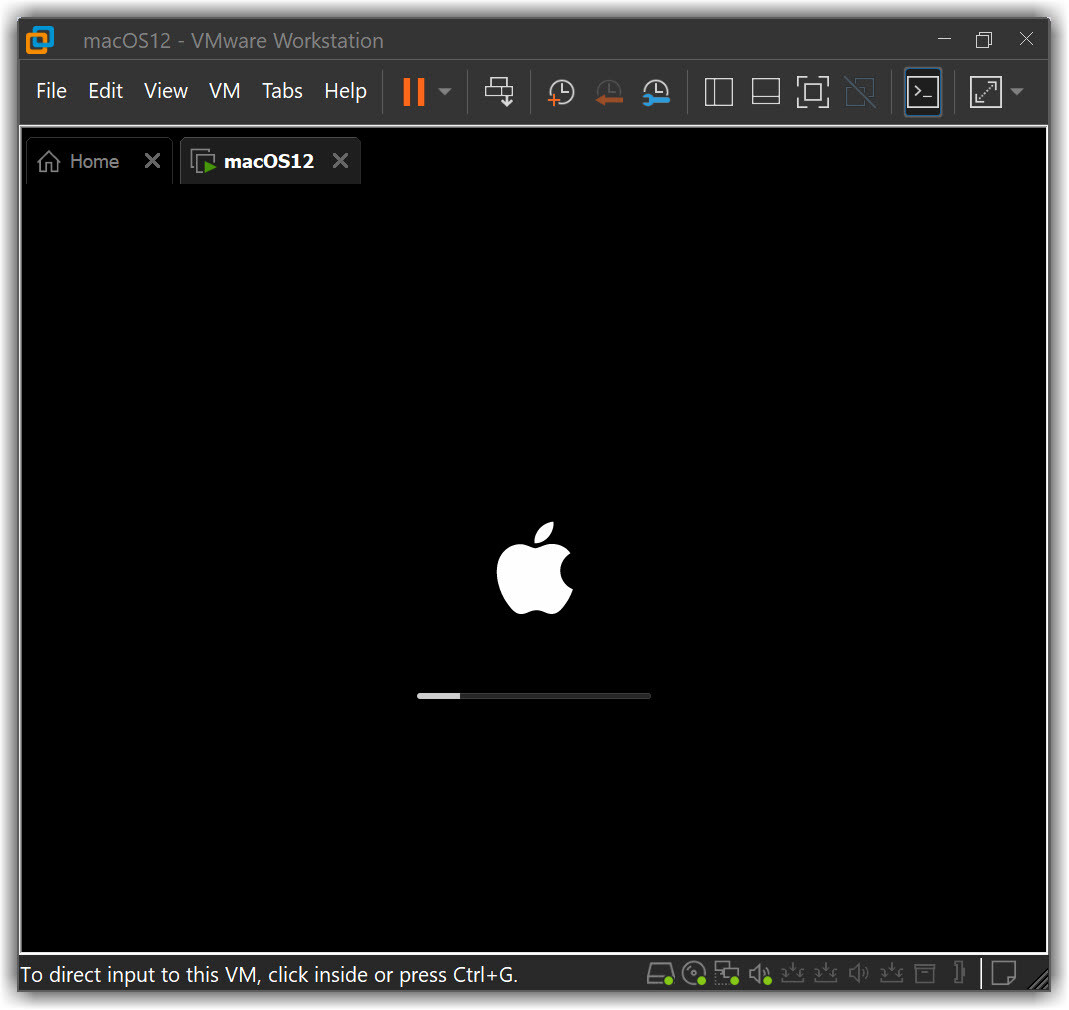Viewport: 1069px width, 1010px height.
Task: Suspend the VM with the orange pause button
Action: coord(414,91)
